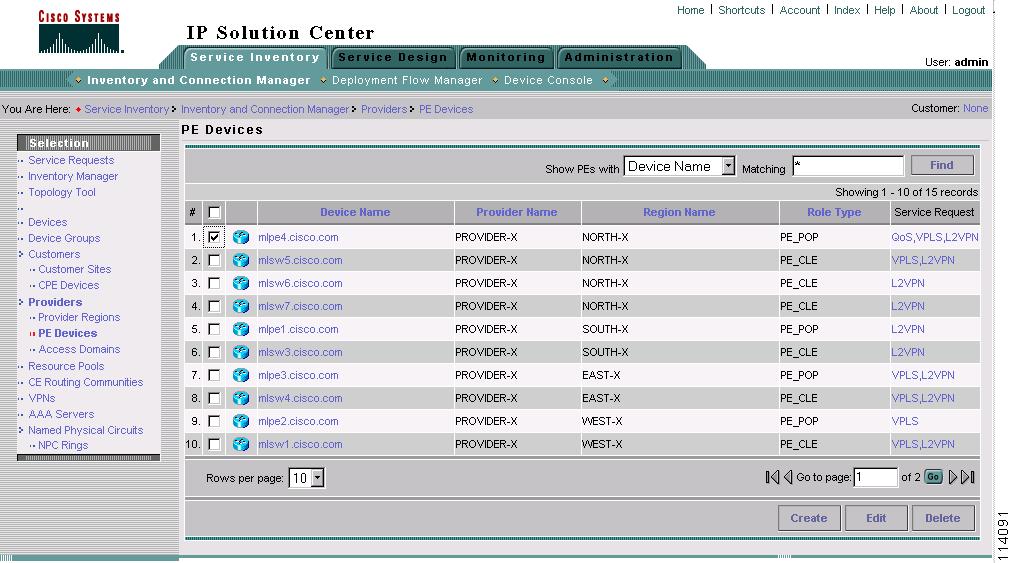Click the device icon for mlpe1.cisco.com

[241, 329]
